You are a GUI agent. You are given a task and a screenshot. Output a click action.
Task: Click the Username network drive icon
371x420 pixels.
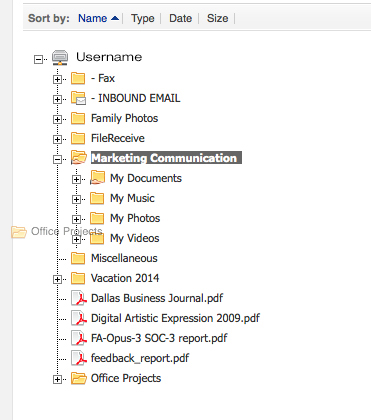pyautogui.click(x=60, y=57)
